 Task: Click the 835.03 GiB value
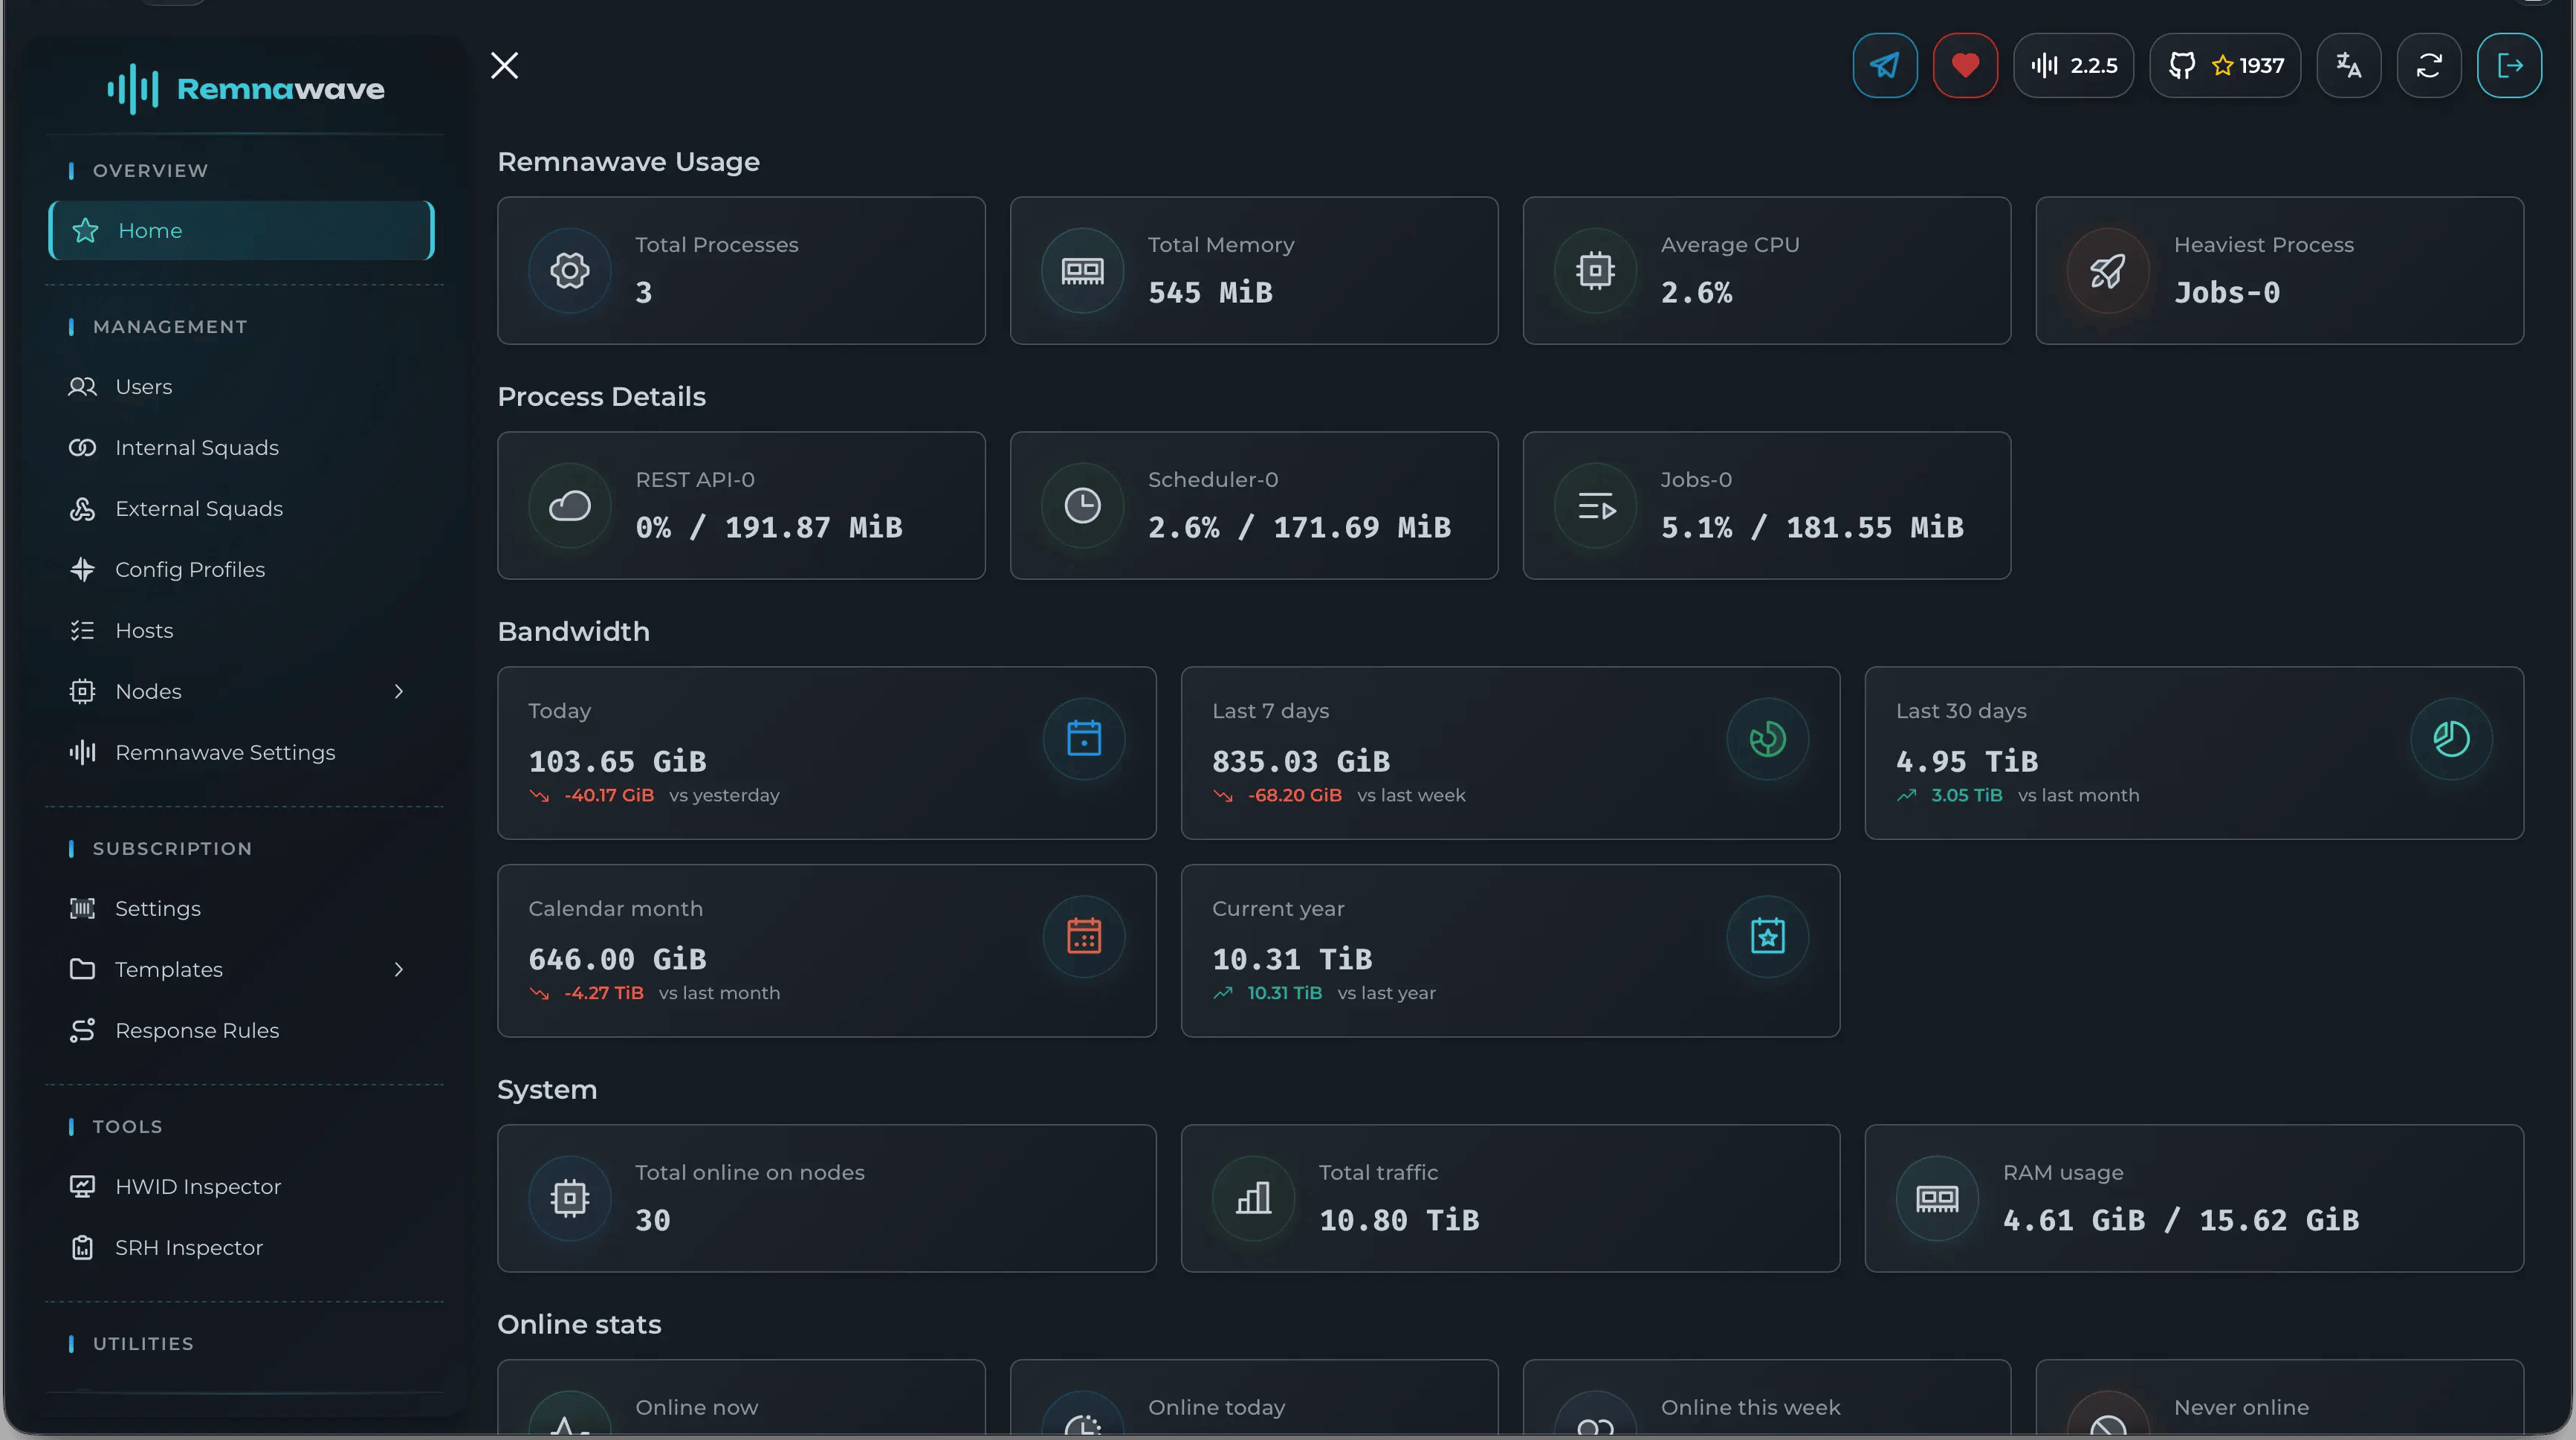coord(1301,762)
